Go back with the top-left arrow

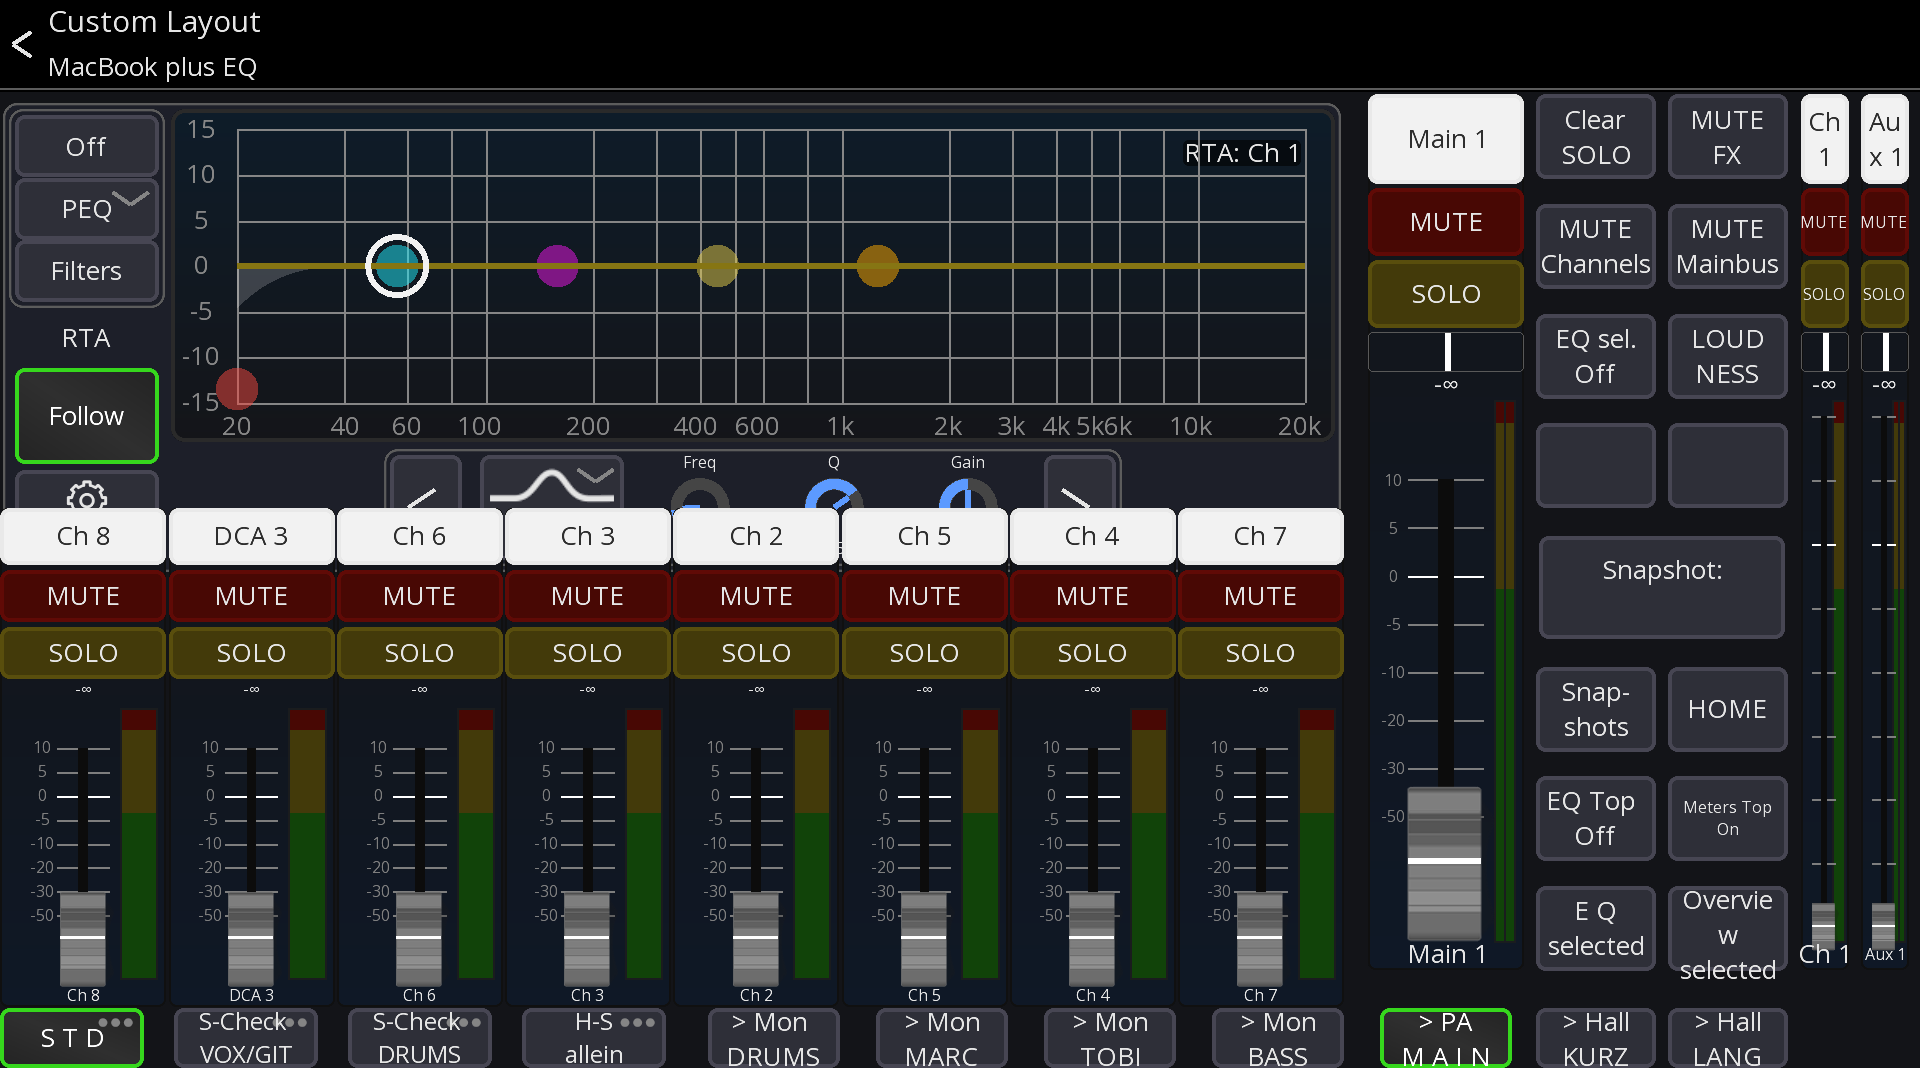coord(22,44)
